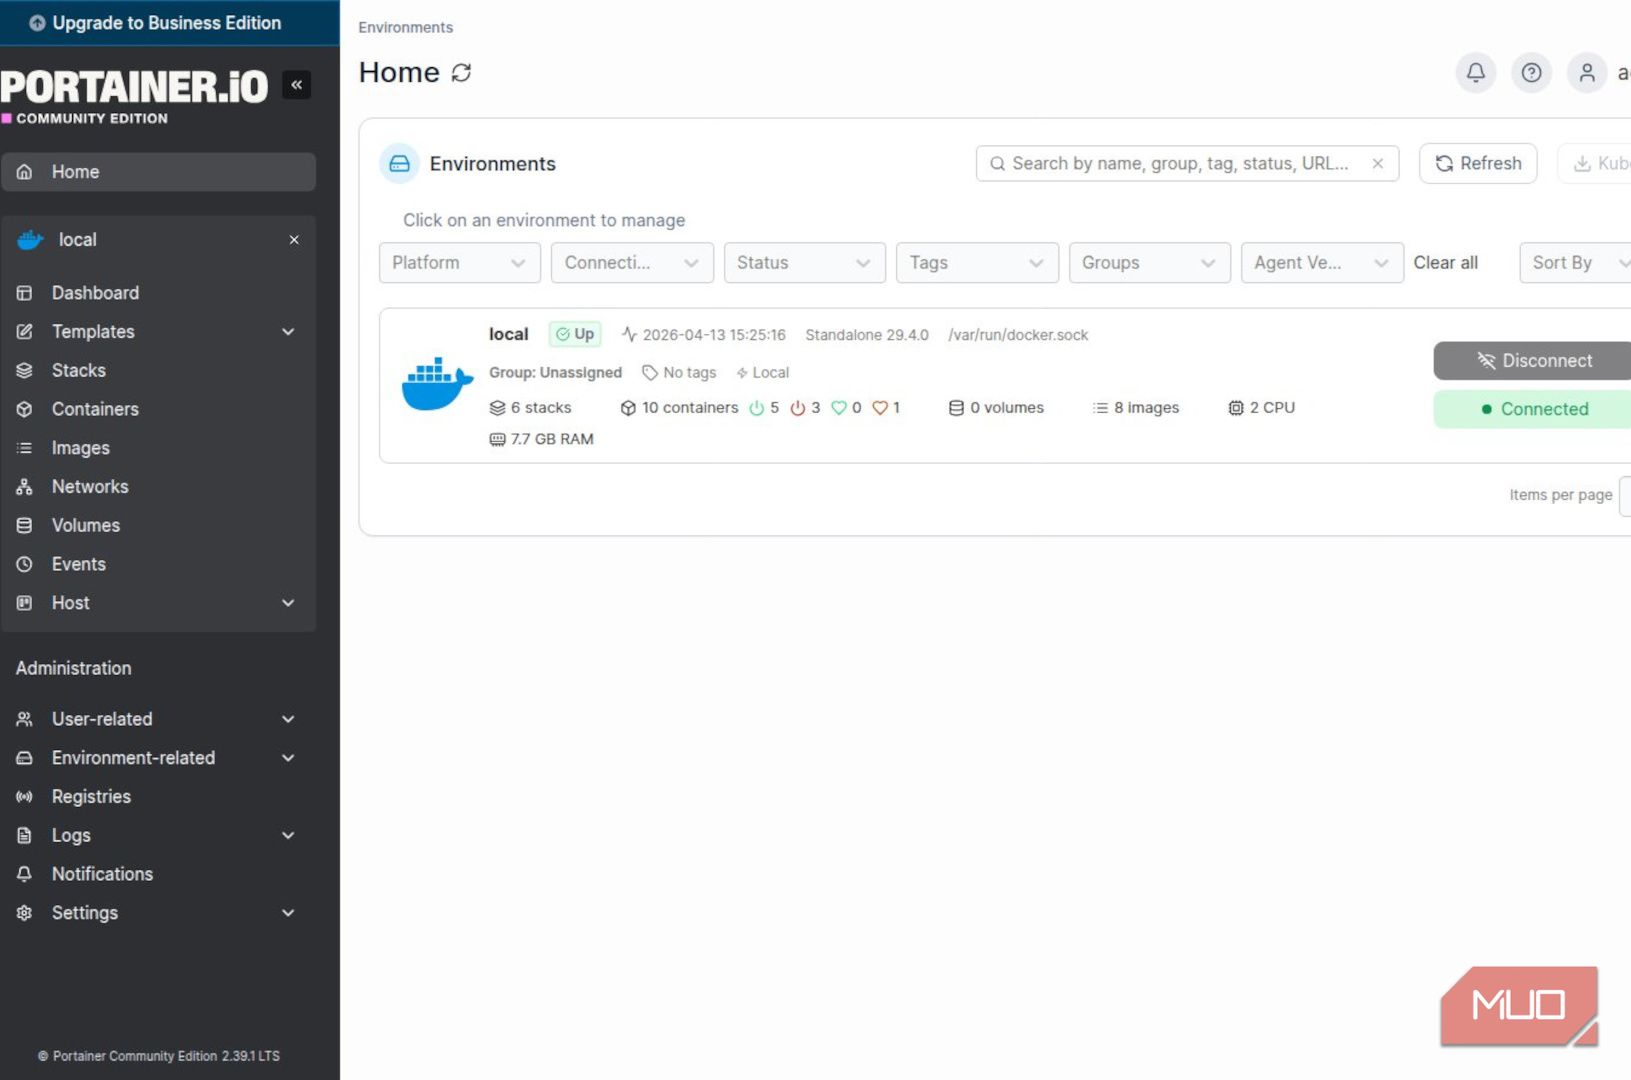
Task: Open the Images page
Action: tap(159, 448)
